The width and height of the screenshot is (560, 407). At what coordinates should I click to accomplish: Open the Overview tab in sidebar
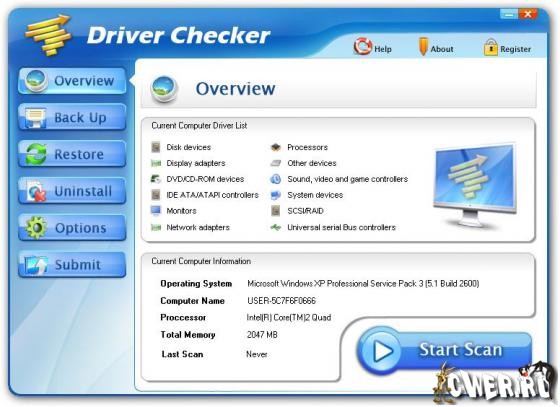tap(72, 81)
